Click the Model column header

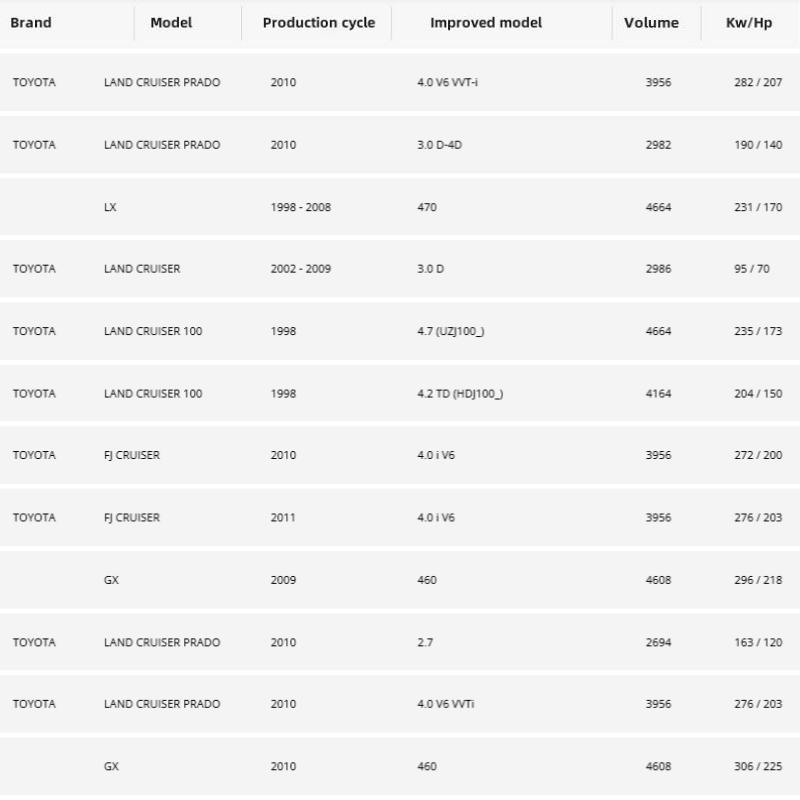171,23
